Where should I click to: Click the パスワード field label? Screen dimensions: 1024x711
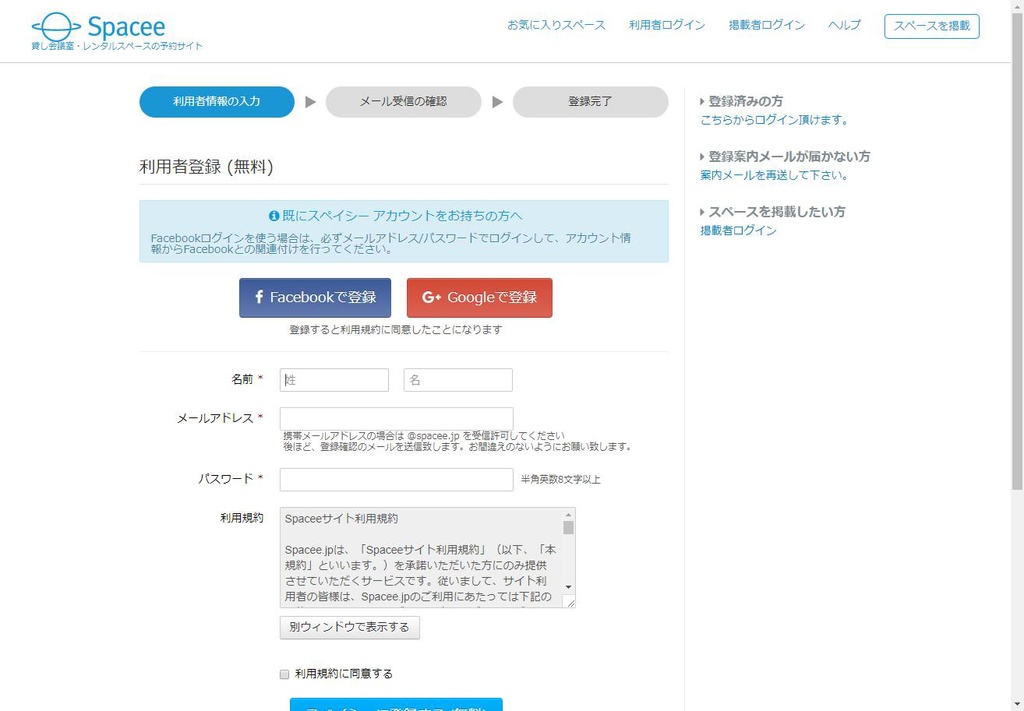225,479
